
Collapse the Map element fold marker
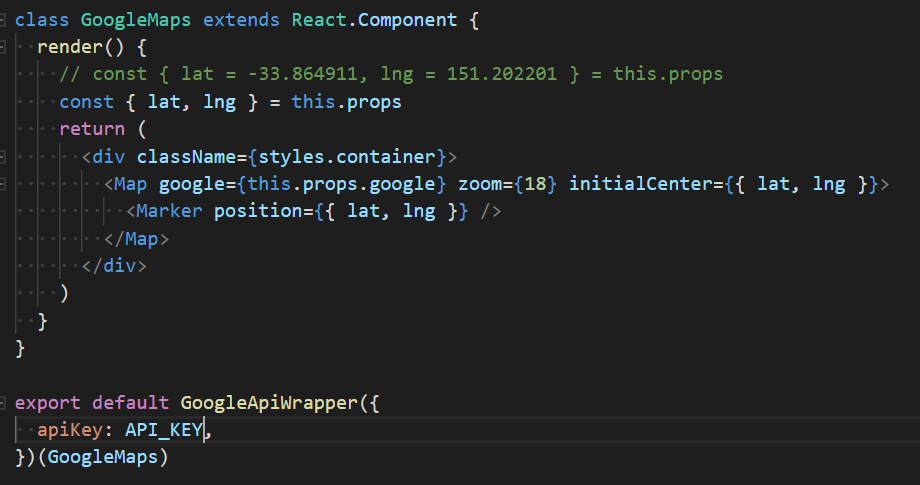[x=2, y=184]
